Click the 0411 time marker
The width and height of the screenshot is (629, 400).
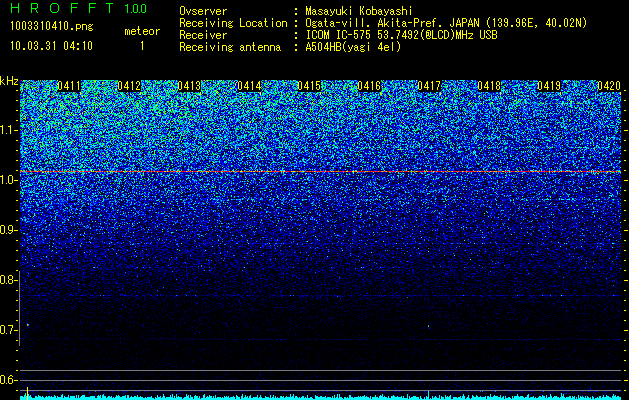pos(69,86)
